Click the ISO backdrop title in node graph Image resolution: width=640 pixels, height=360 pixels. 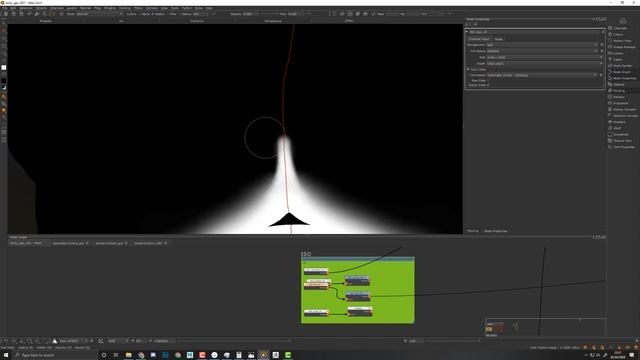pyautogui.click(x=306, y=254)
